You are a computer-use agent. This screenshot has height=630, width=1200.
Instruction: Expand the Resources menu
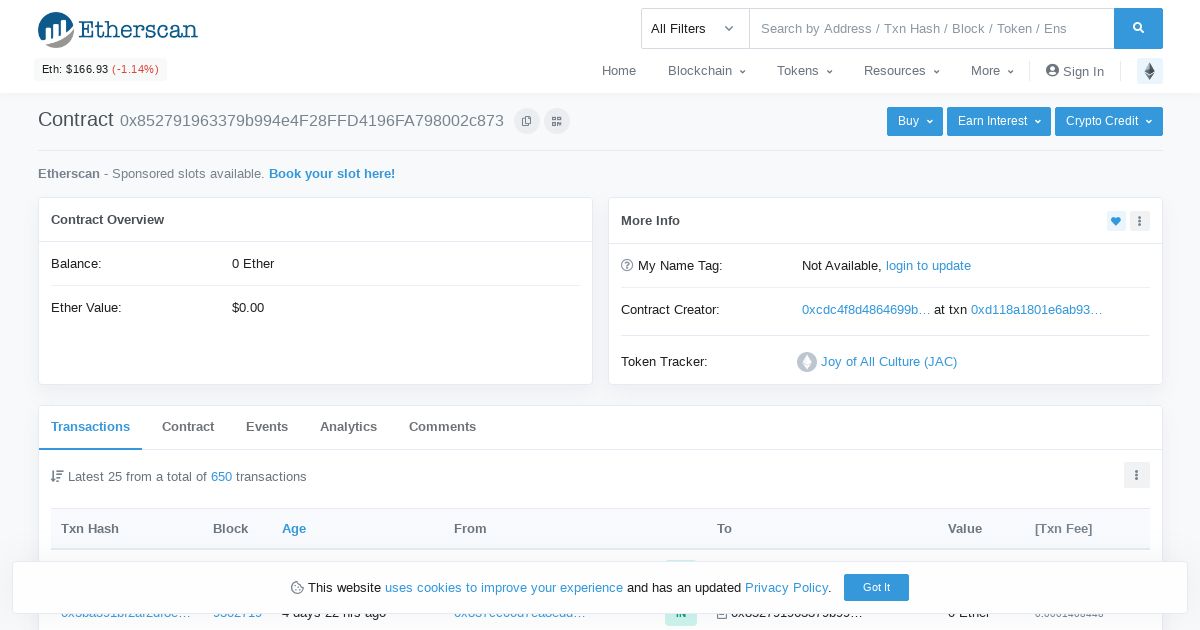(x=902, y=71)
